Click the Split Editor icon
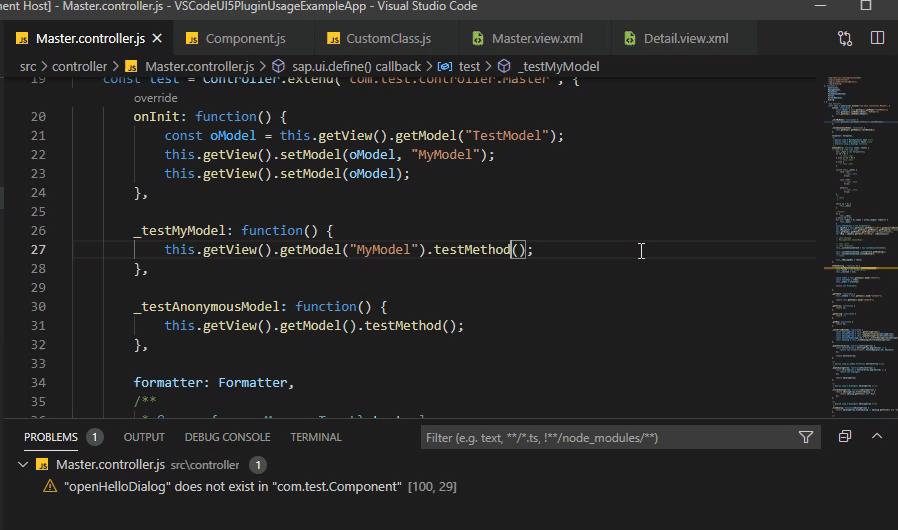The height and width of the screenshot is (530, 898). (877, 38)
